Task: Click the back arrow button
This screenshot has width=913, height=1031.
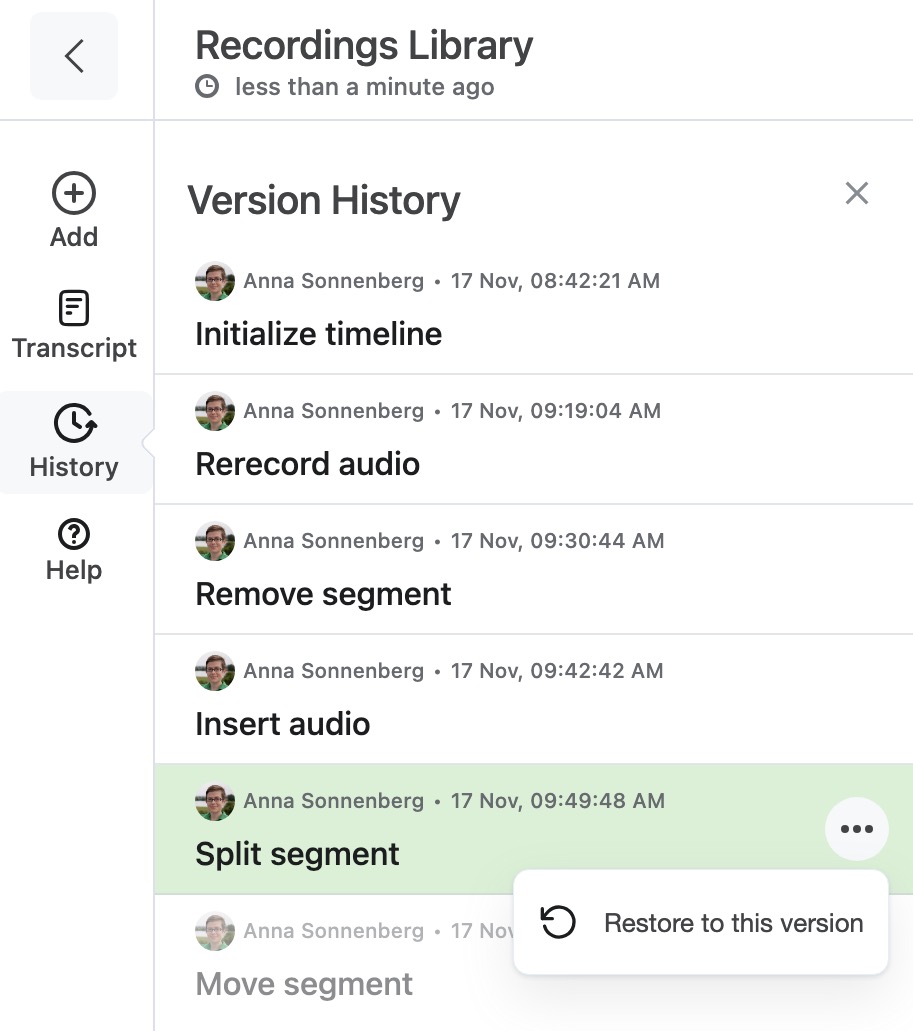Action: click(74, 56)
